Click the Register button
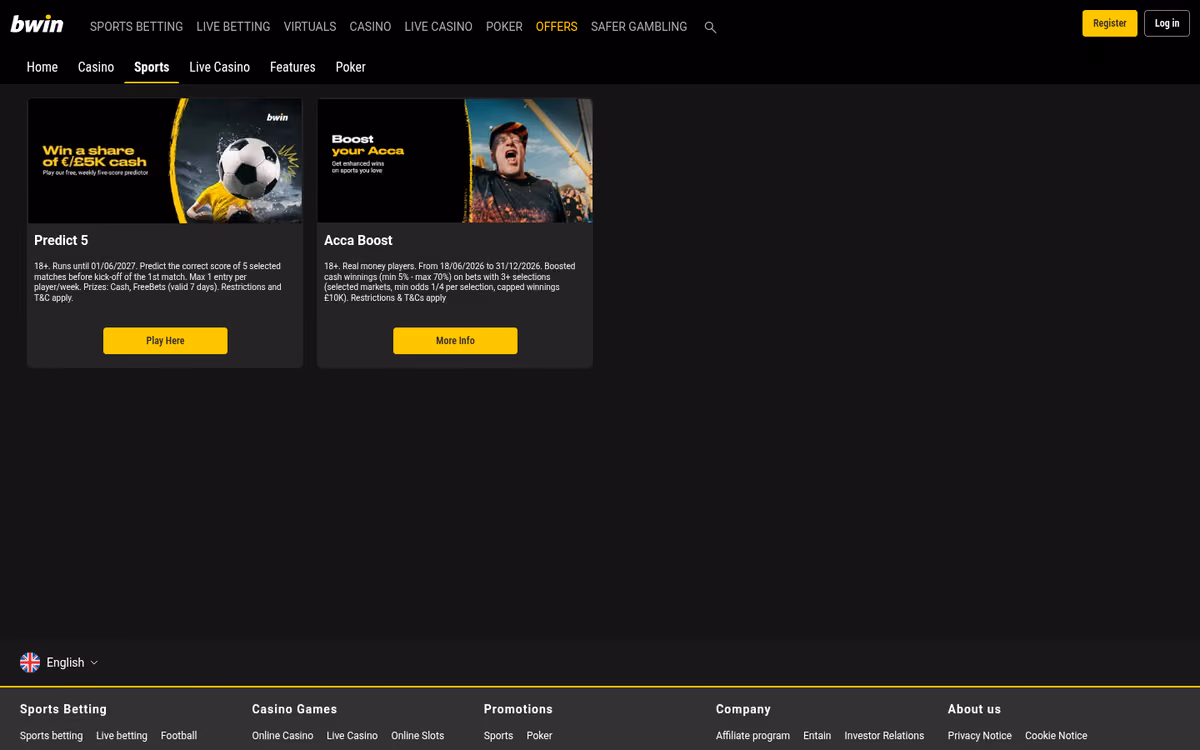 [1110, 23]
